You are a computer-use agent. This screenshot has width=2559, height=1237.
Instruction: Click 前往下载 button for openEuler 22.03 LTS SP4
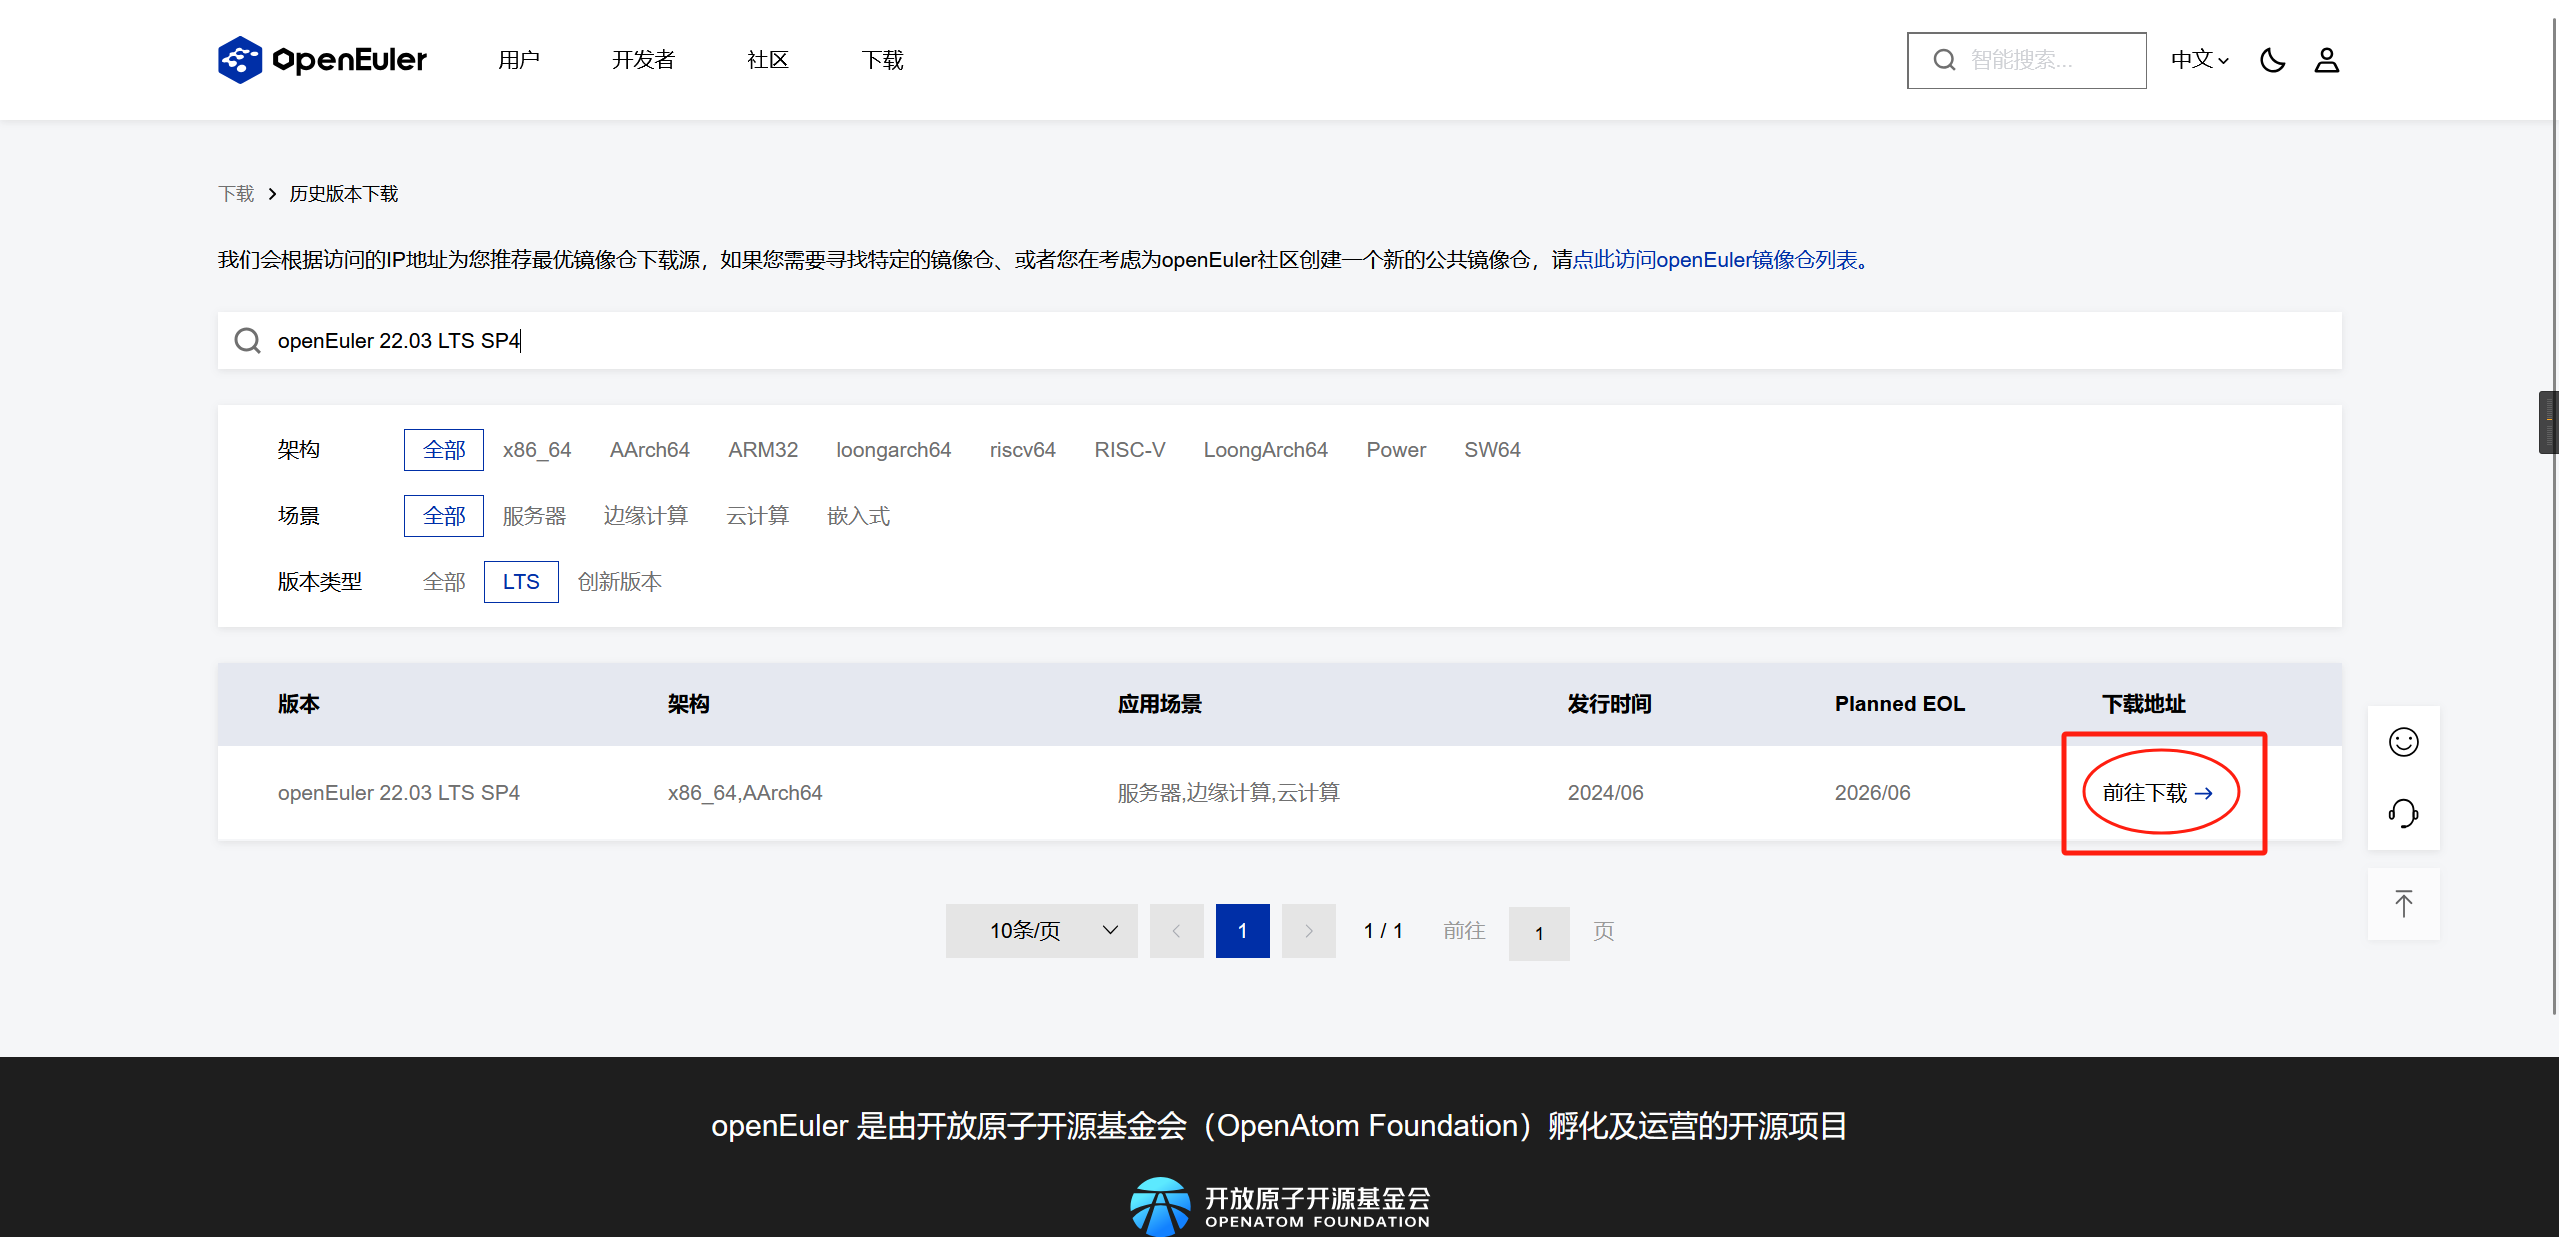coord(2156,793)
